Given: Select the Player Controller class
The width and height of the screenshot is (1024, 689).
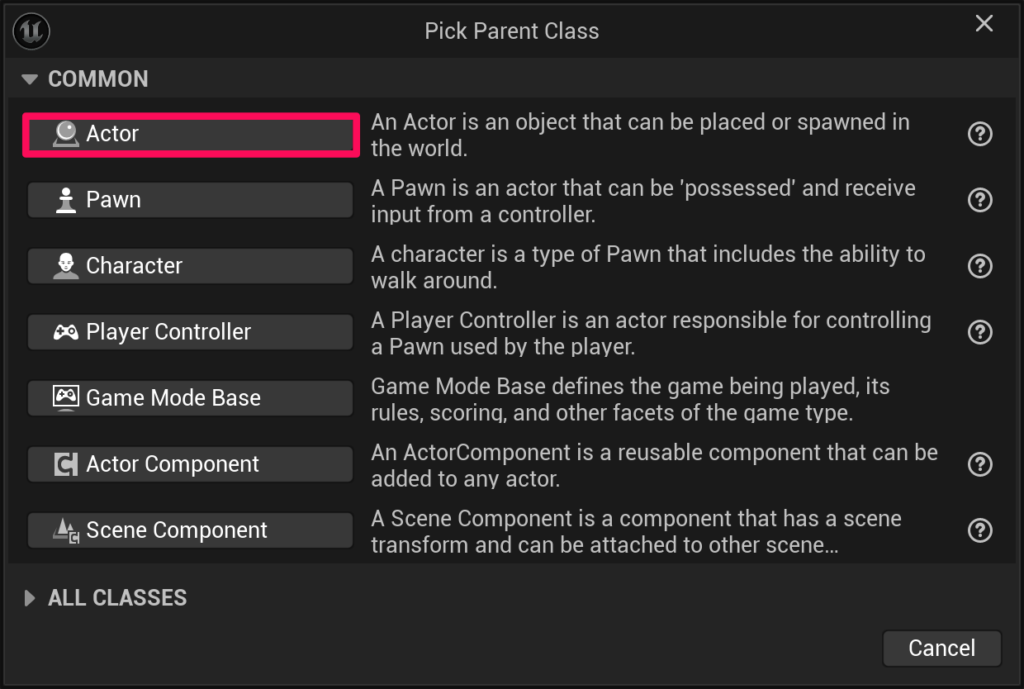Looking at the screenshot, I should tap(190, 332).
